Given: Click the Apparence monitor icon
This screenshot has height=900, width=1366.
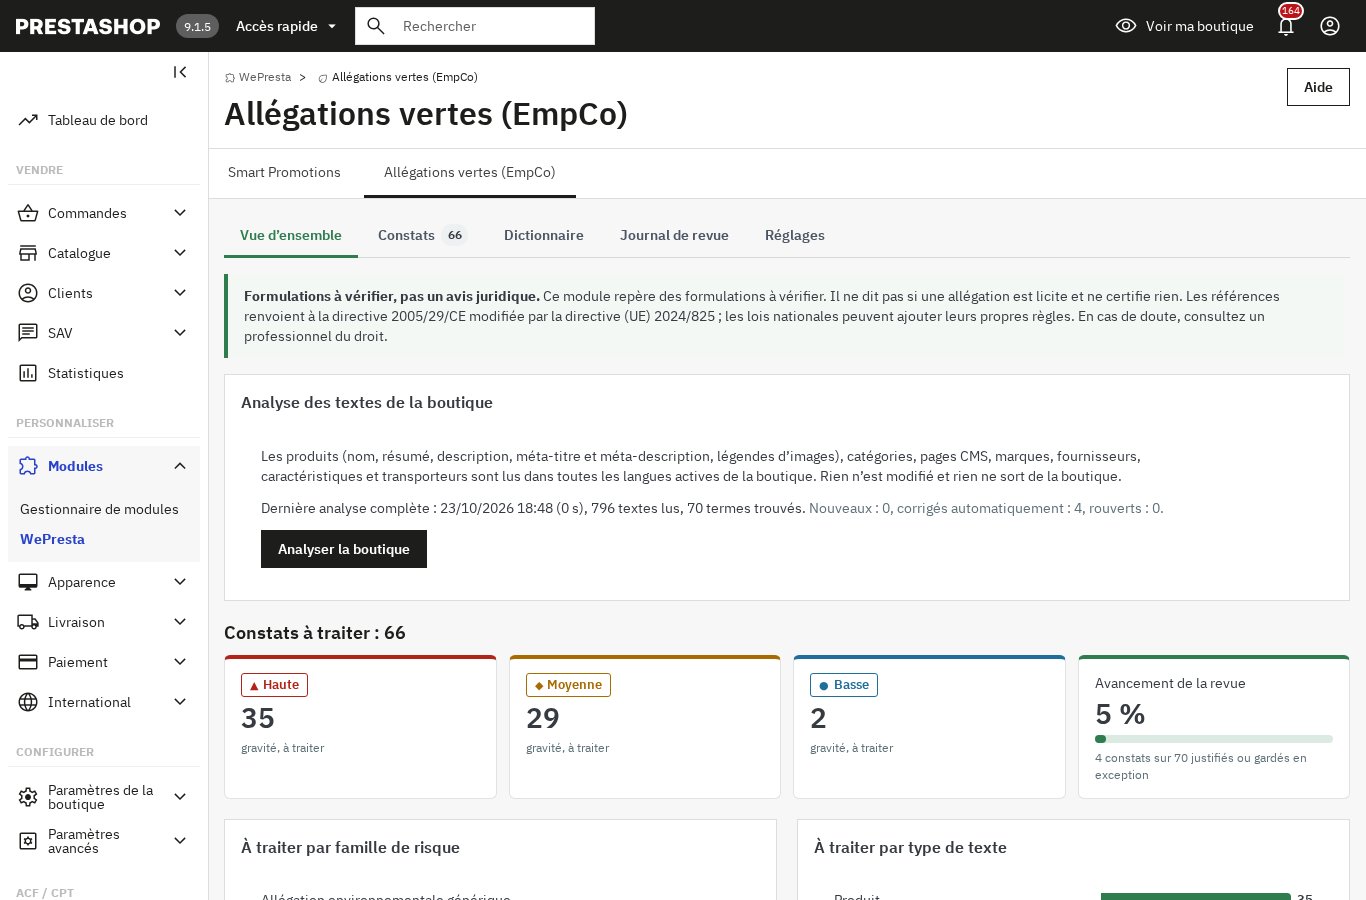Looking at the screenshot, I should (x=28, y=582).
